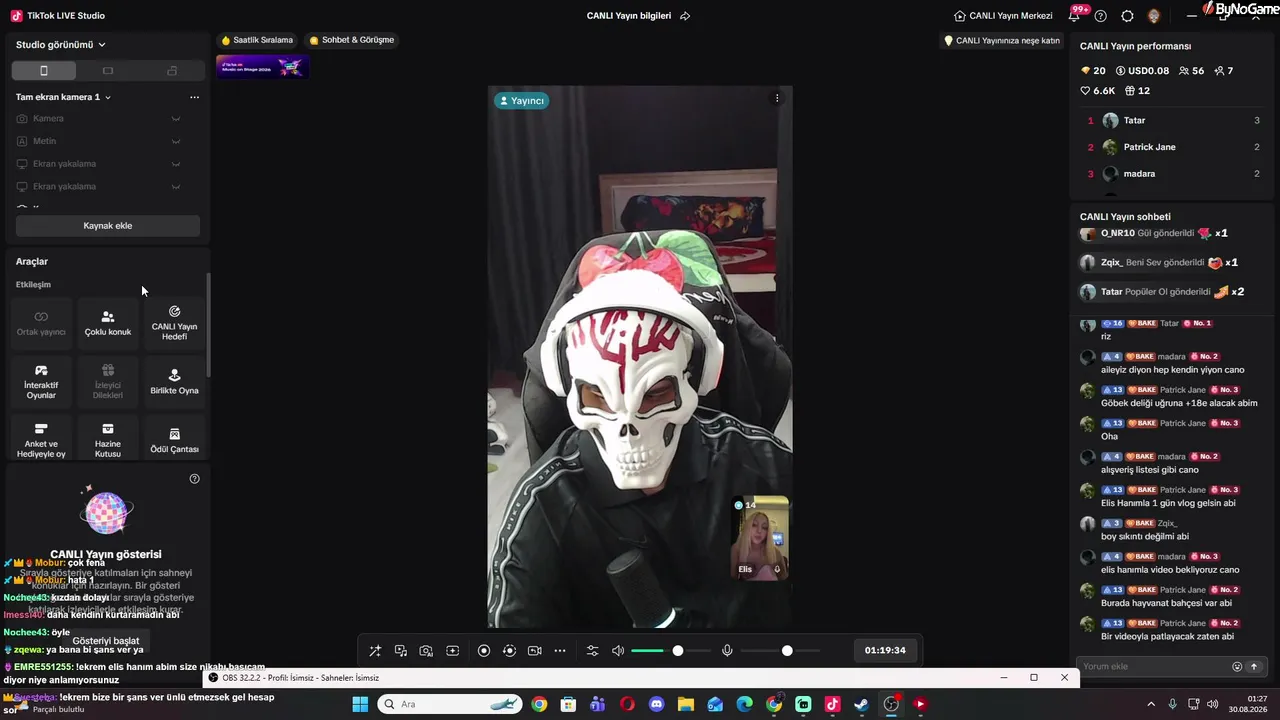Open the Hazine Kutusu tool
The height and width of the screenshot is (720, 1280).
pyautogui.click(x=108, y=440)
